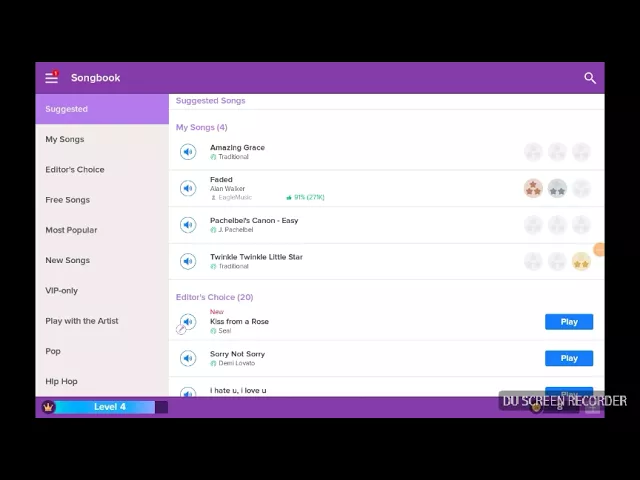Screen dimensions: 640x480
Task: Open the hamburger menu with notification badge
Action: click(x=51, y=77)
